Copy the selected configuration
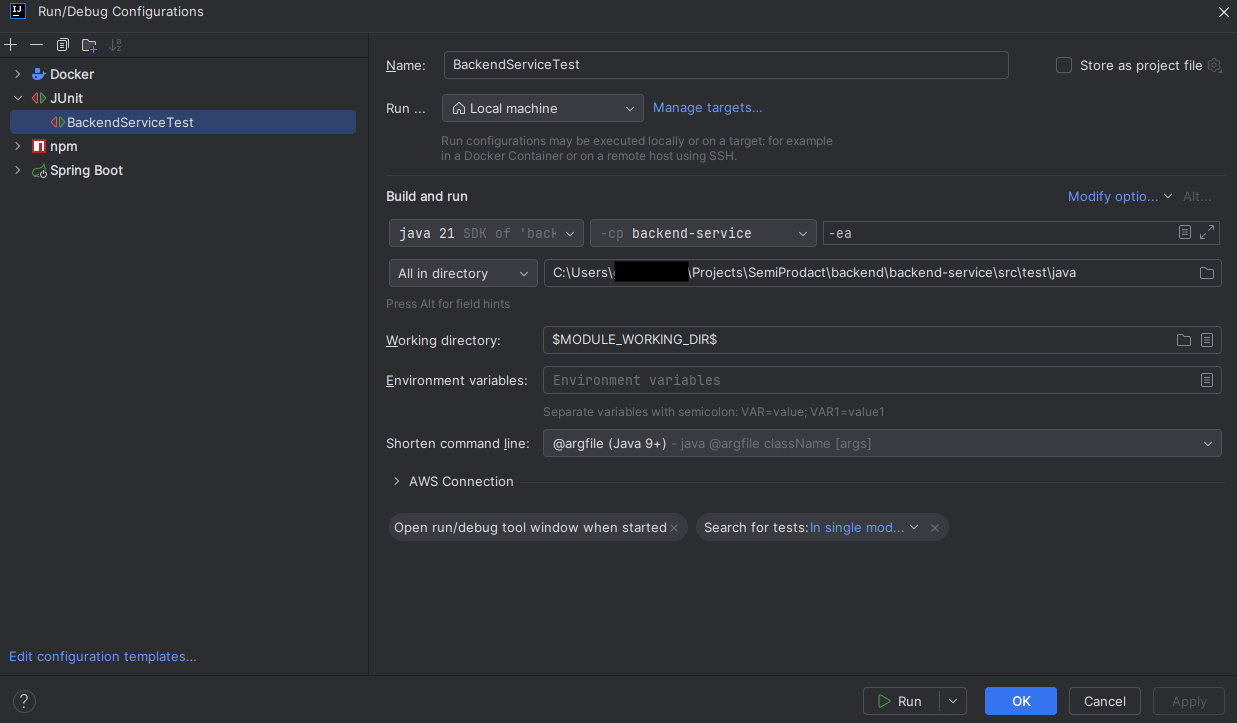This screenshot has width=1237, height=723. click(63, 45)
